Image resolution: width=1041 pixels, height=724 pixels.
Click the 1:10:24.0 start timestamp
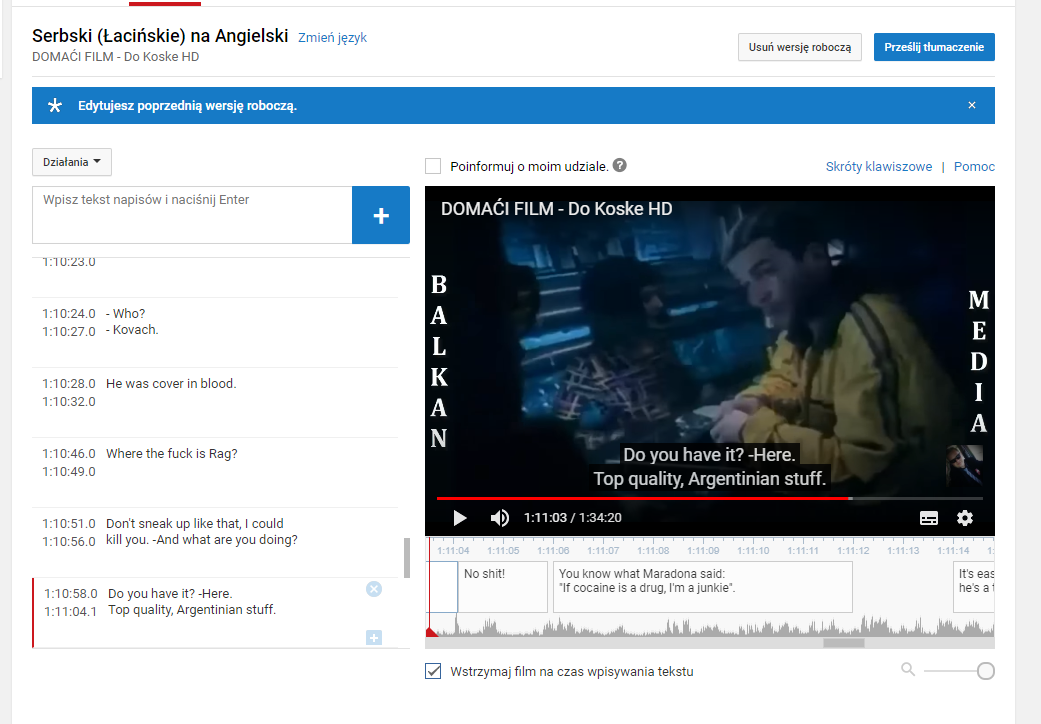click(69, 313)
